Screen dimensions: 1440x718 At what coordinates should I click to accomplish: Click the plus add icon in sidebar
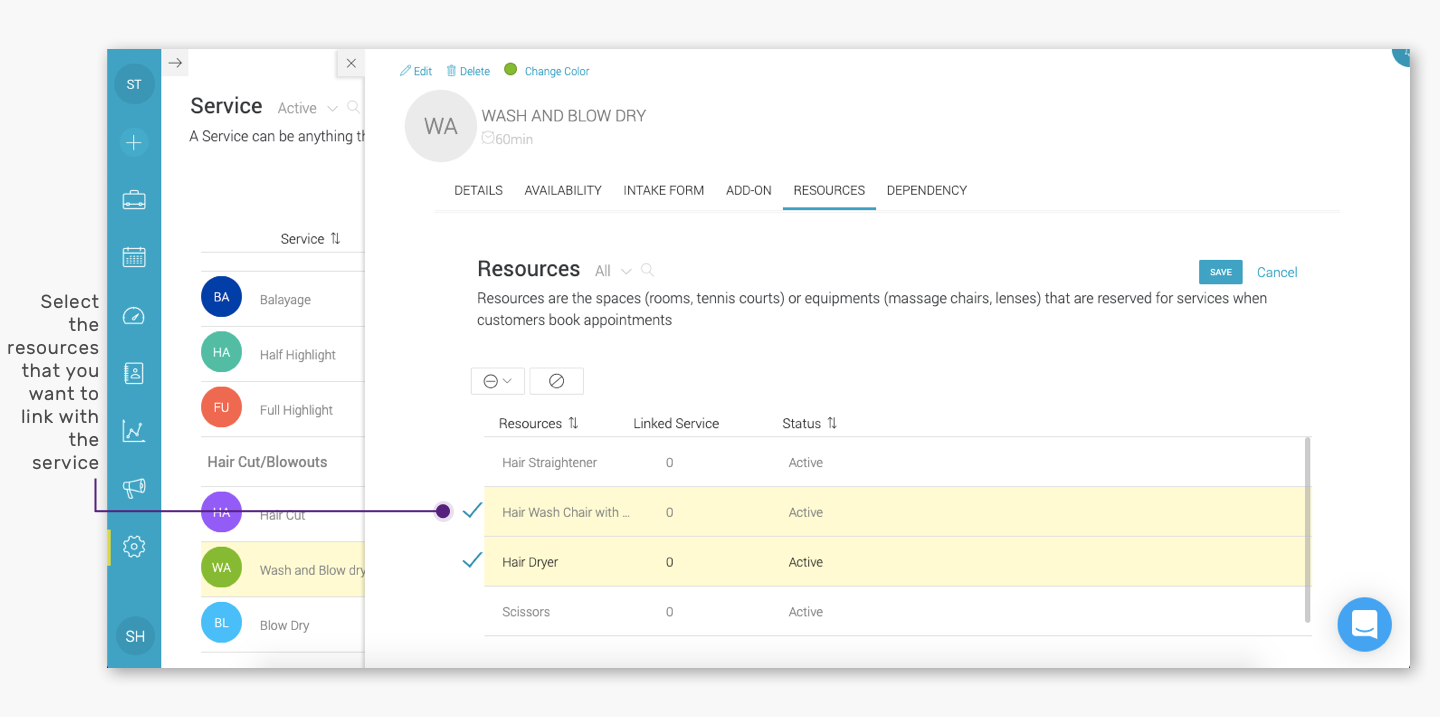(x=134, y=143)
